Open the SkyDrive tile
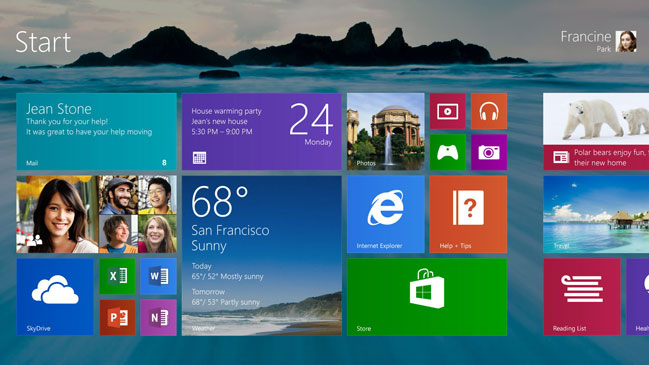Viewport: 649px width, 365px height. (55, 297)
